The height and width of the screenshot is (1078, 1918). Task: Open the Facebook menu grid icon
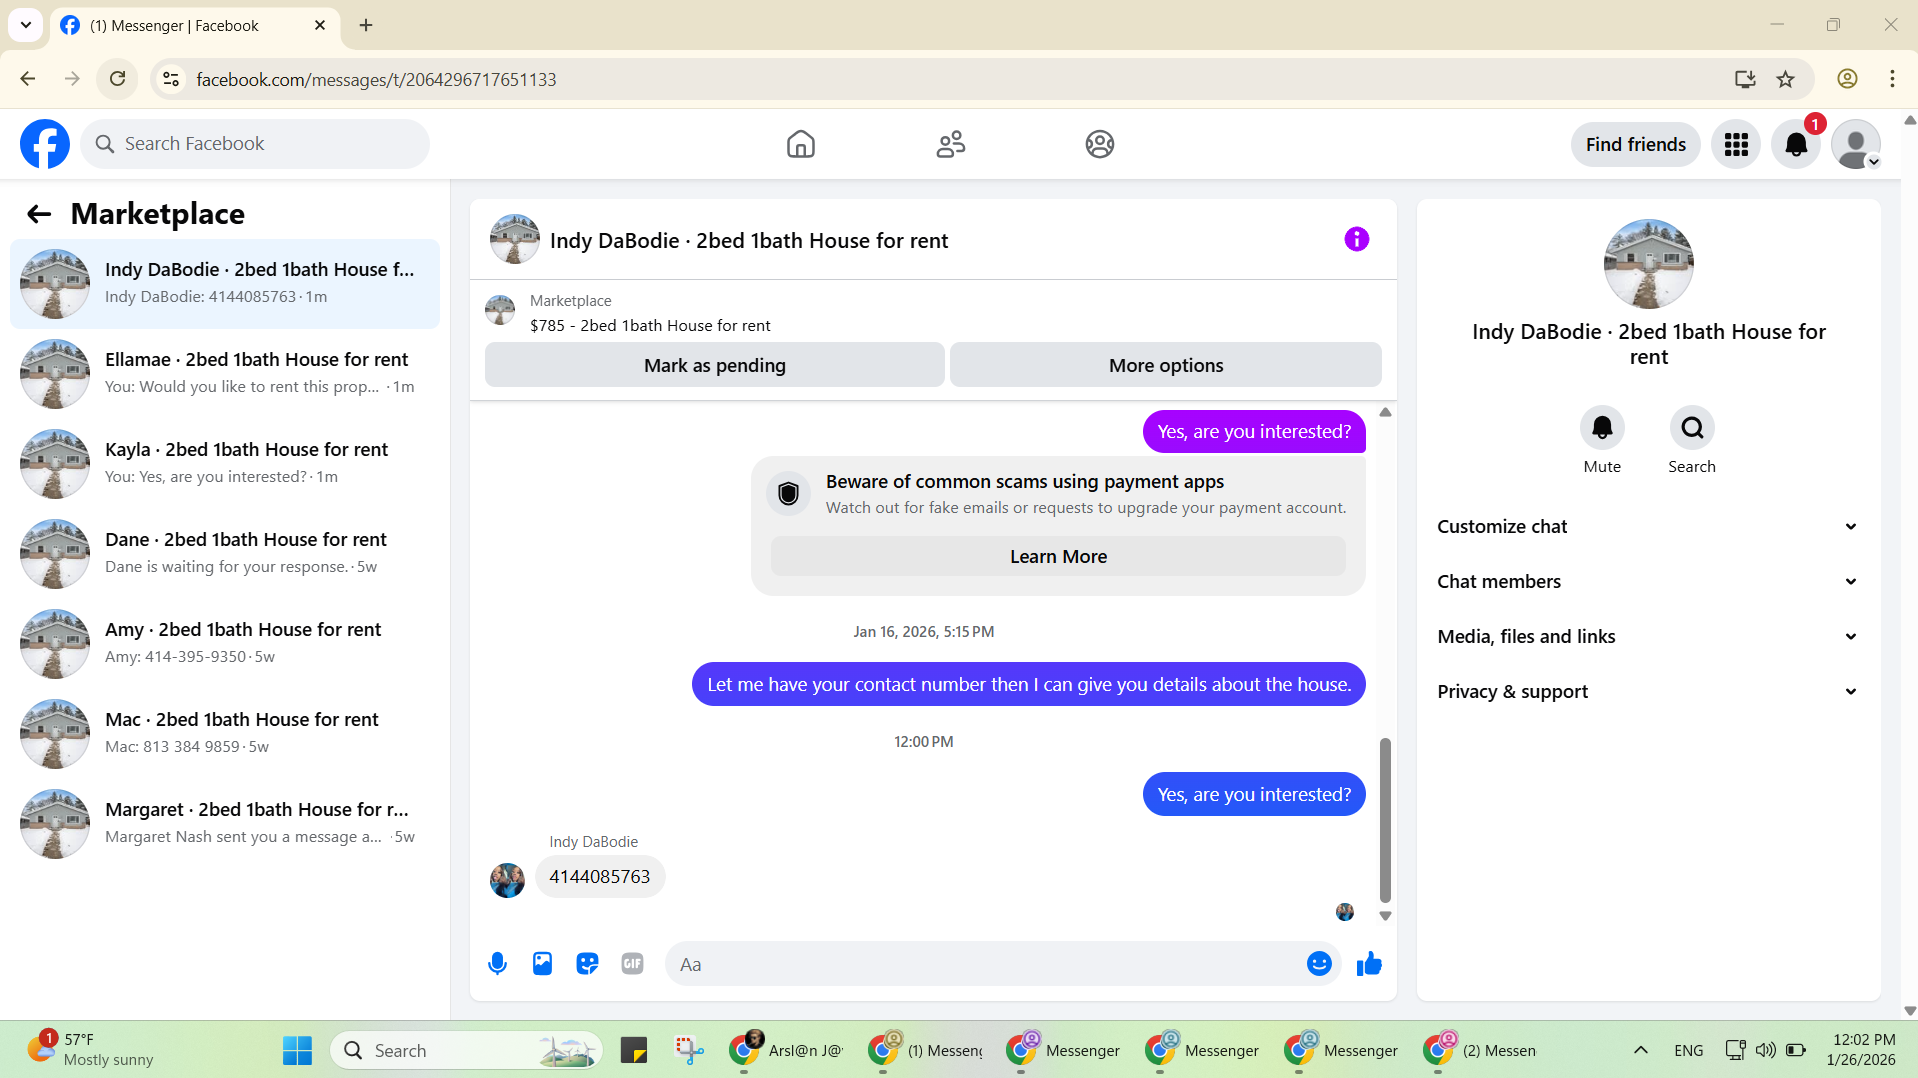(1736, 144)
